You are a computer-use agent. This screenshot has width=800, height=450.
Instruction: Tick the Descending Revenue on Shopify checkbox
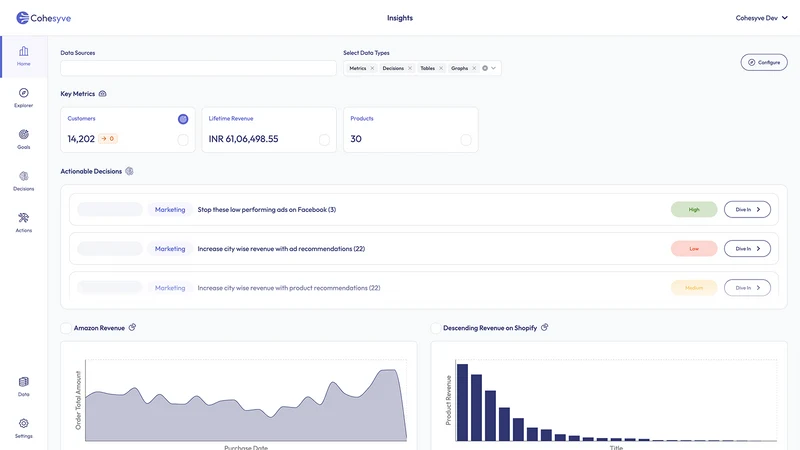pyautogui.click(x=435, y=328)
